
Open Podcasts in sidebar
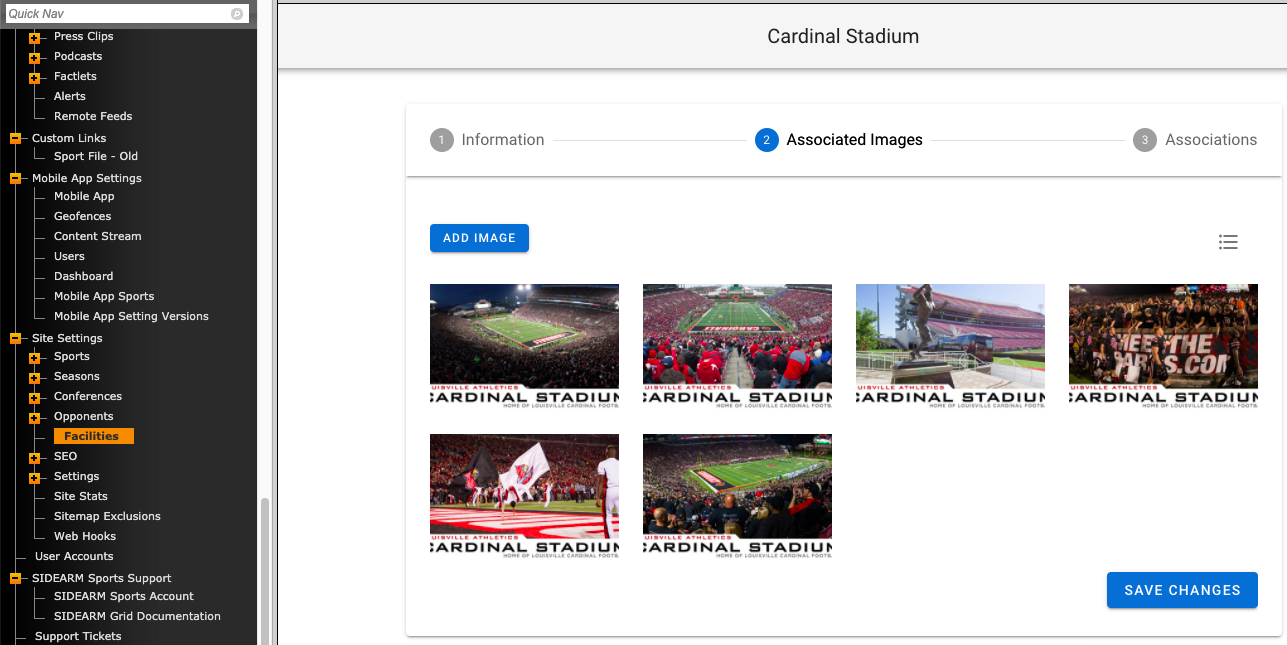78,56
